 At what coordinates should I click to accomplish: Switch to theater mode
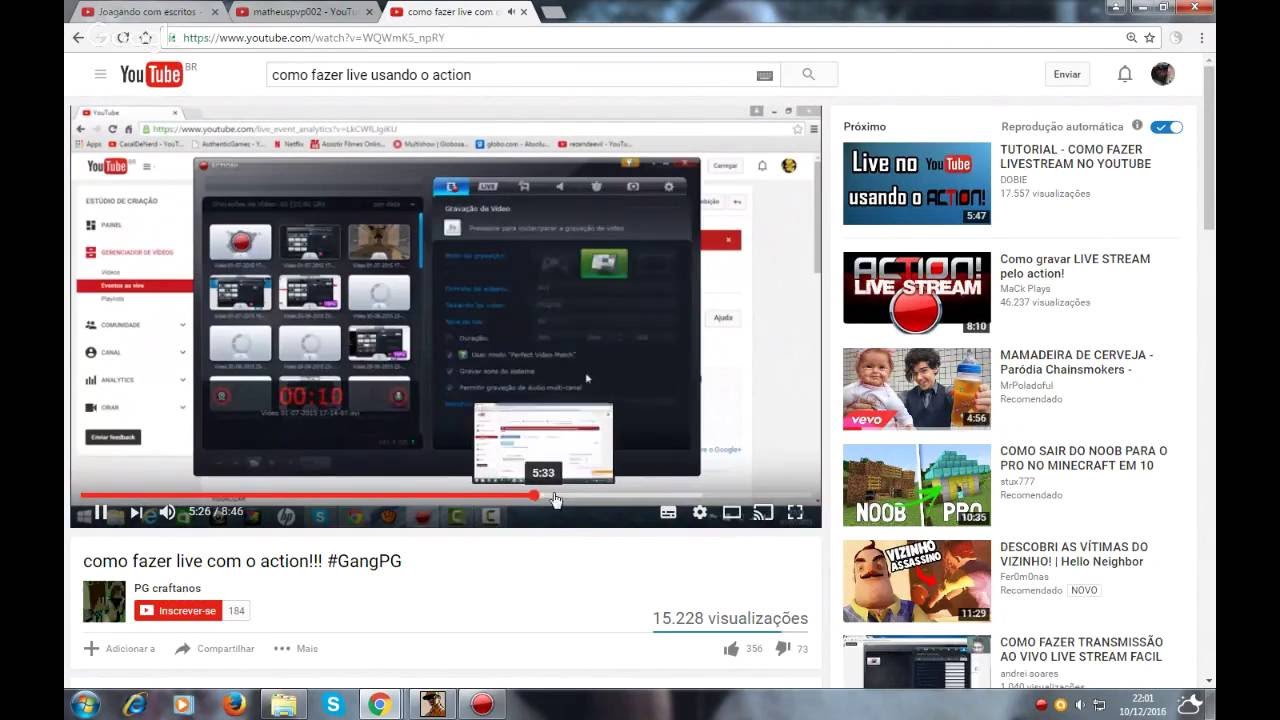(732, 512)
